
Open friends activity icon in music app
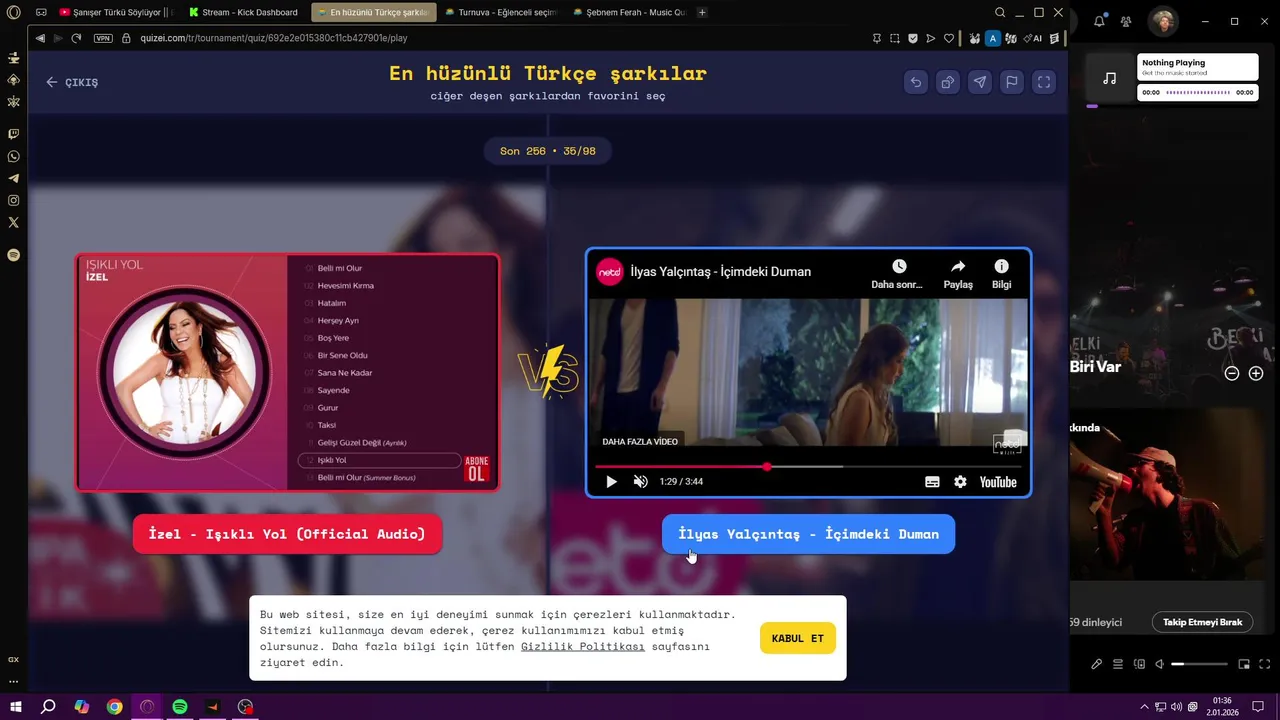(x=1126, y=21)
